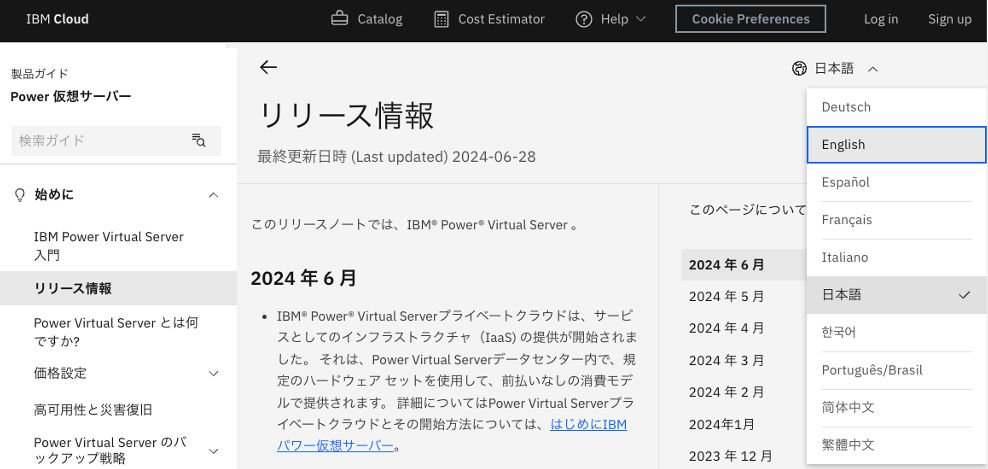
Task: Click the Catalog briefcase icon
Action: tap(340, 19)
